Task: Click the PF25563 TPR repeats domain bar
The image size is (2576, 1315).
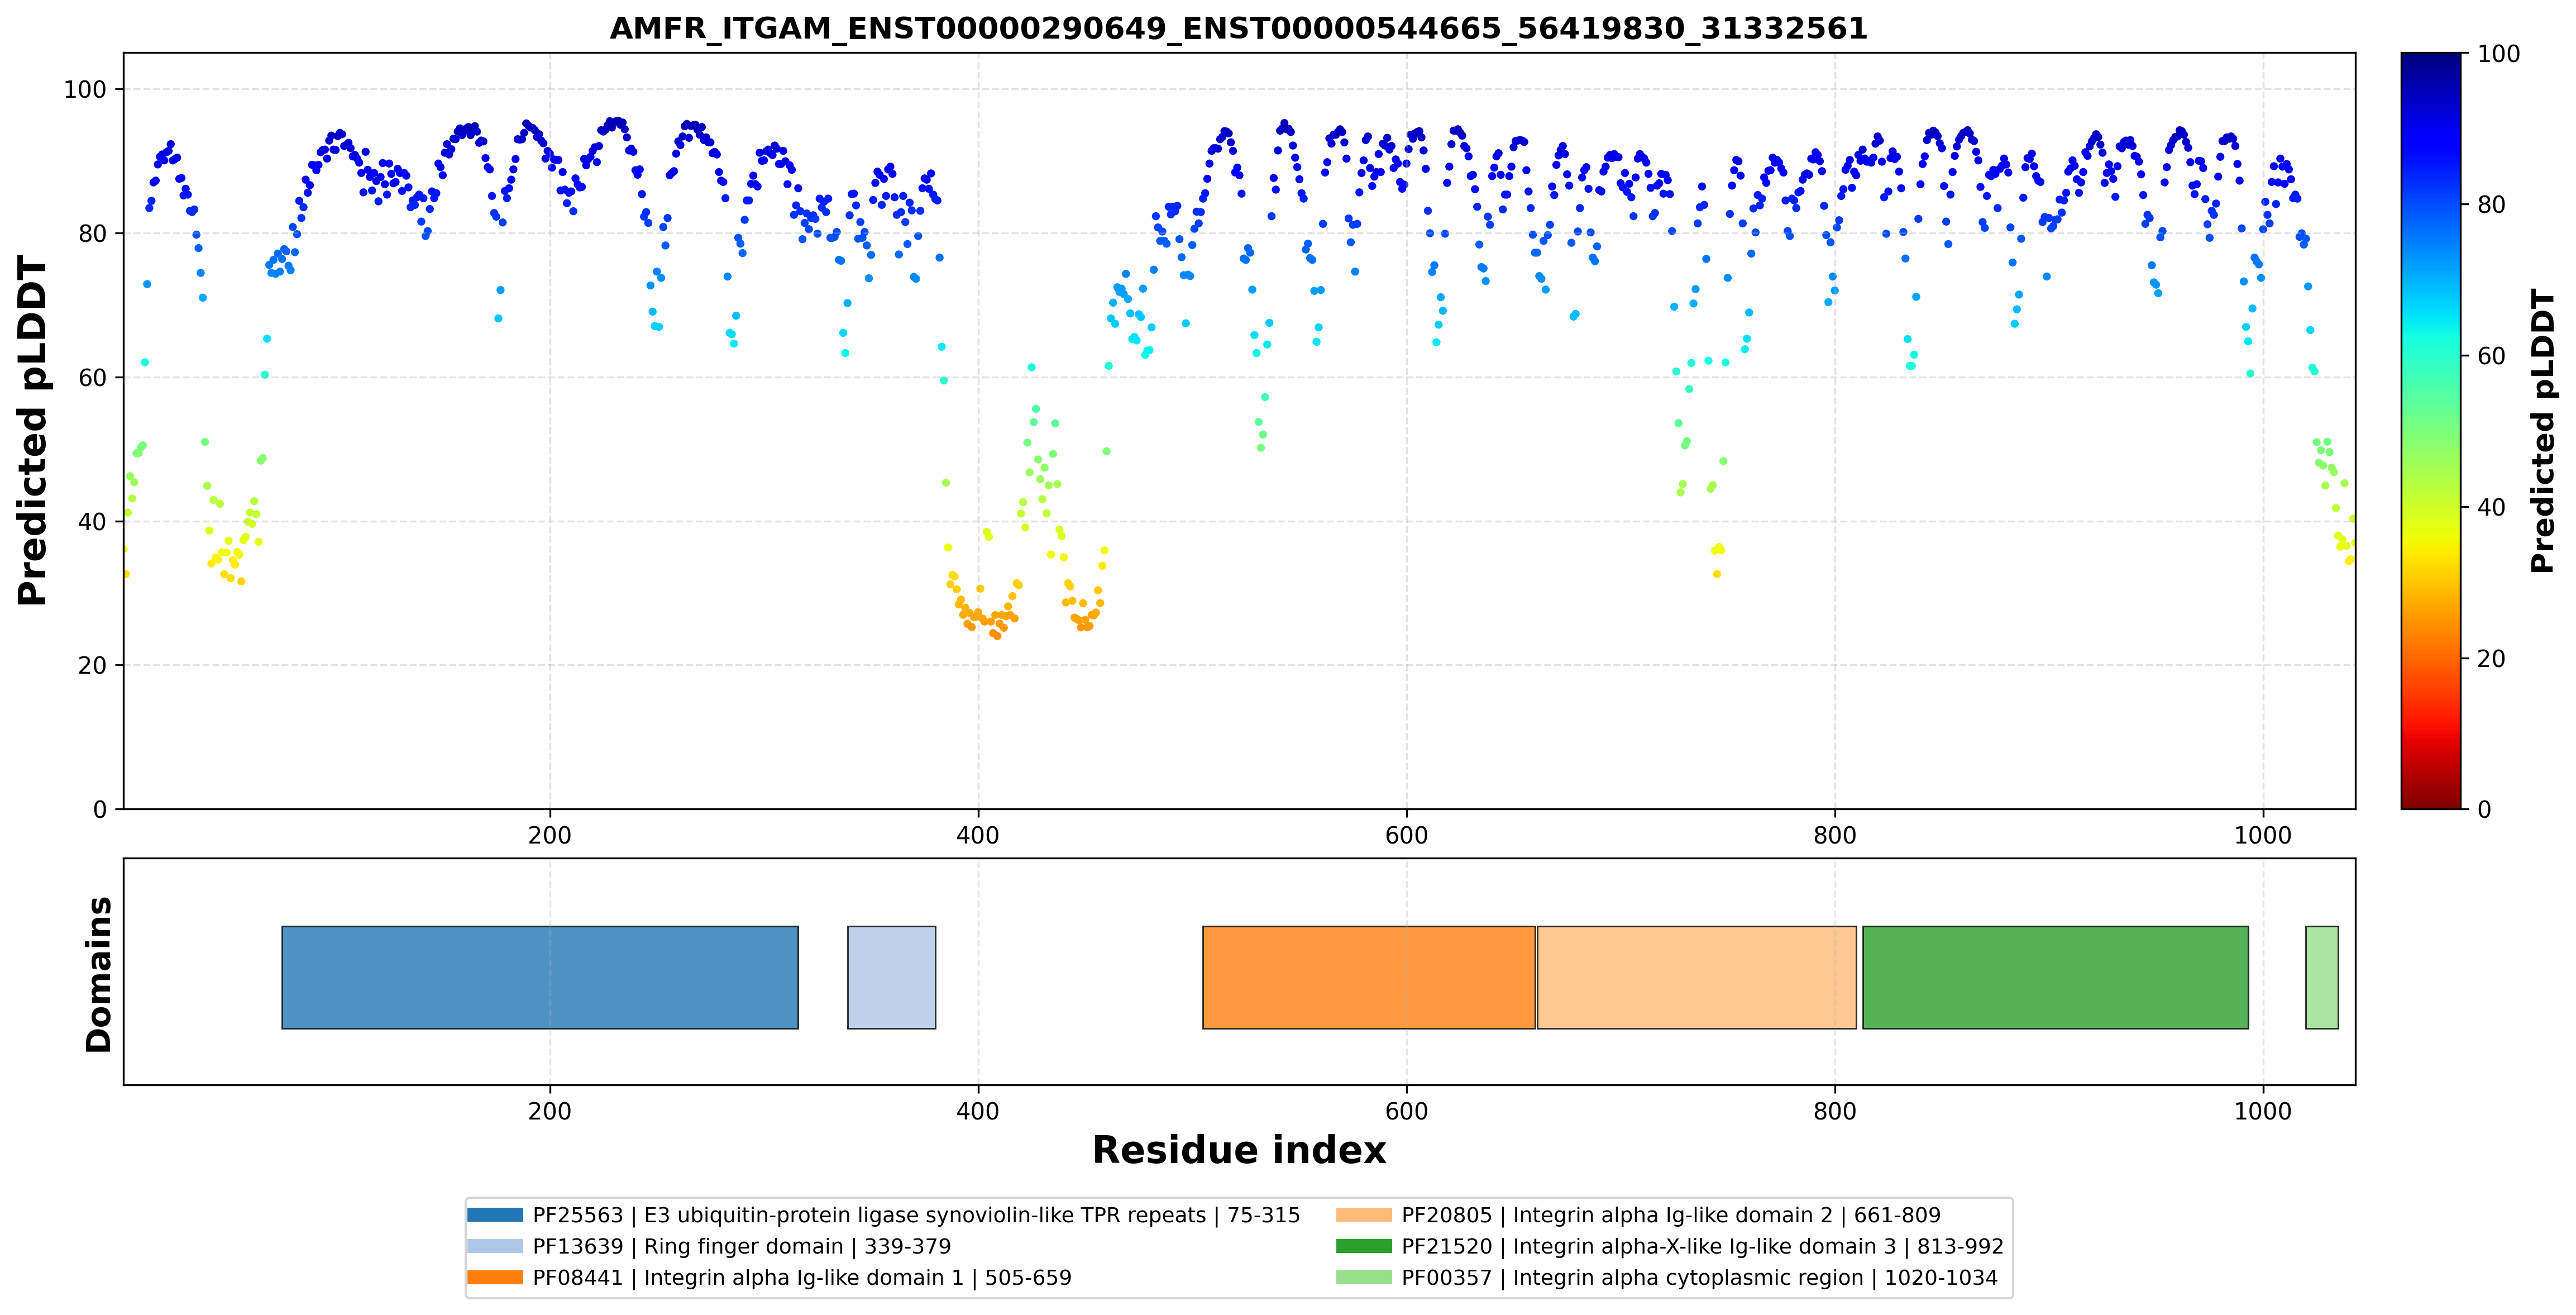Action: click(540, 977)
